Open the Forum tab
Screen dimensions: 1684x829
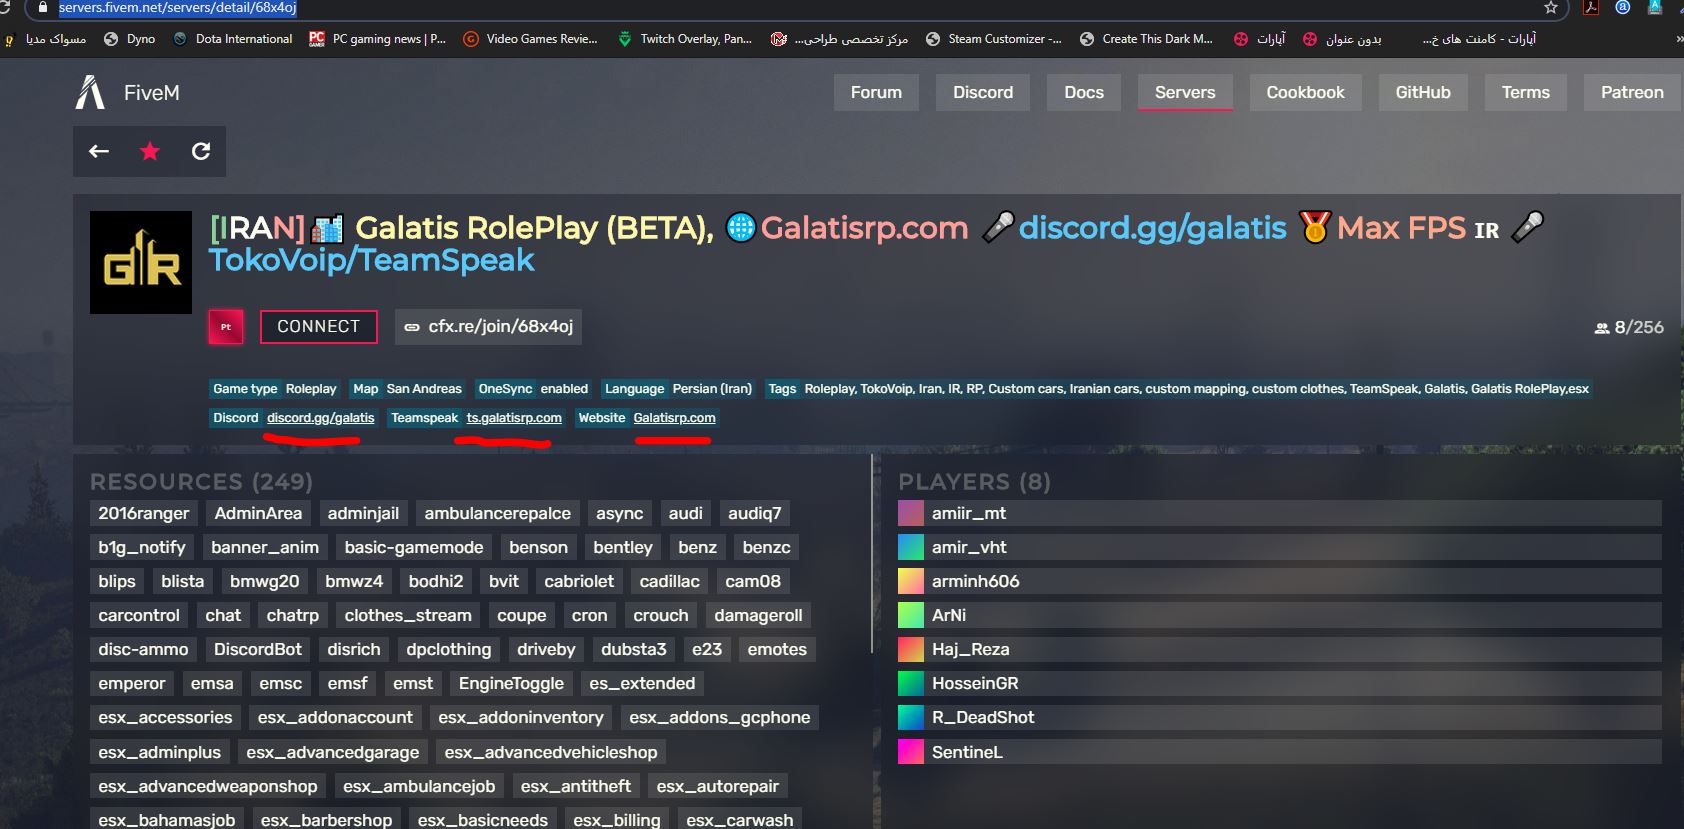coord(876,92)
